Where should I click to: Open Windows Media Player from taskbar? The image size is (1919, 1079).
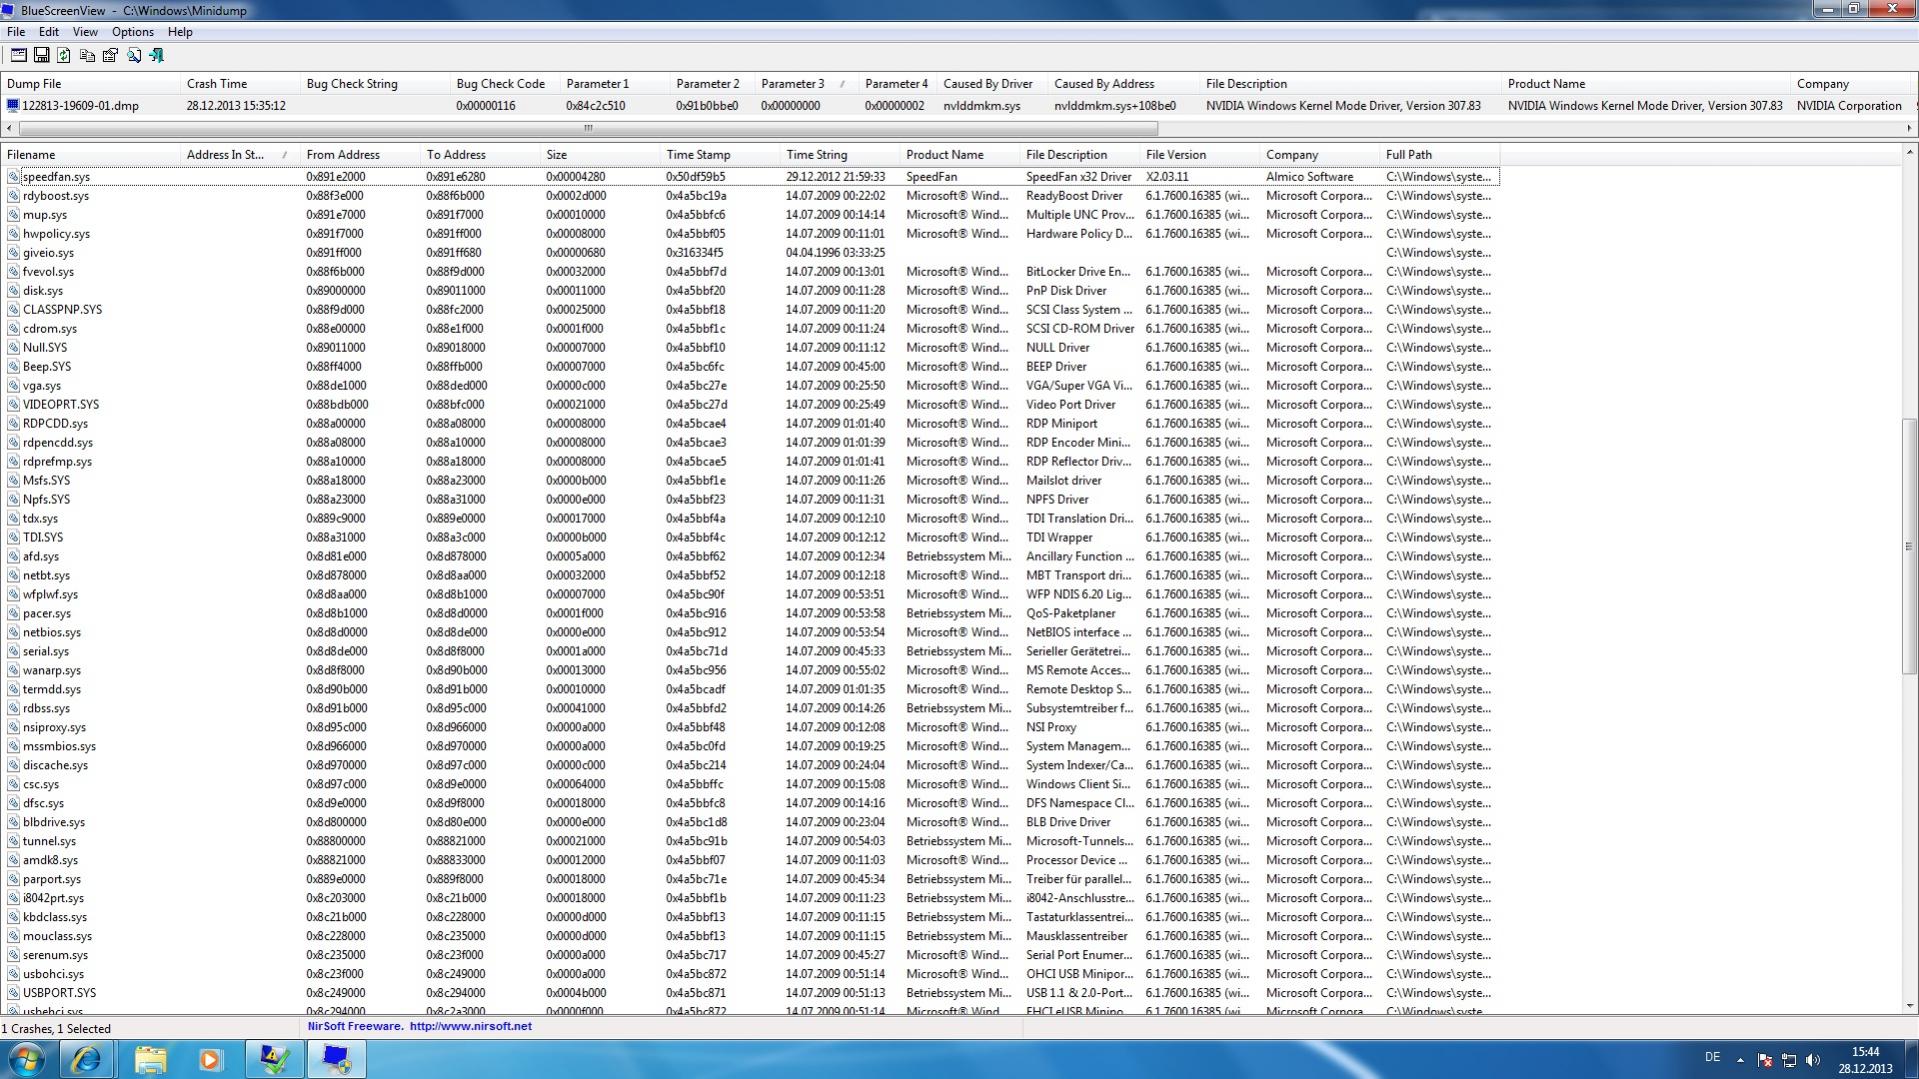210,1060
